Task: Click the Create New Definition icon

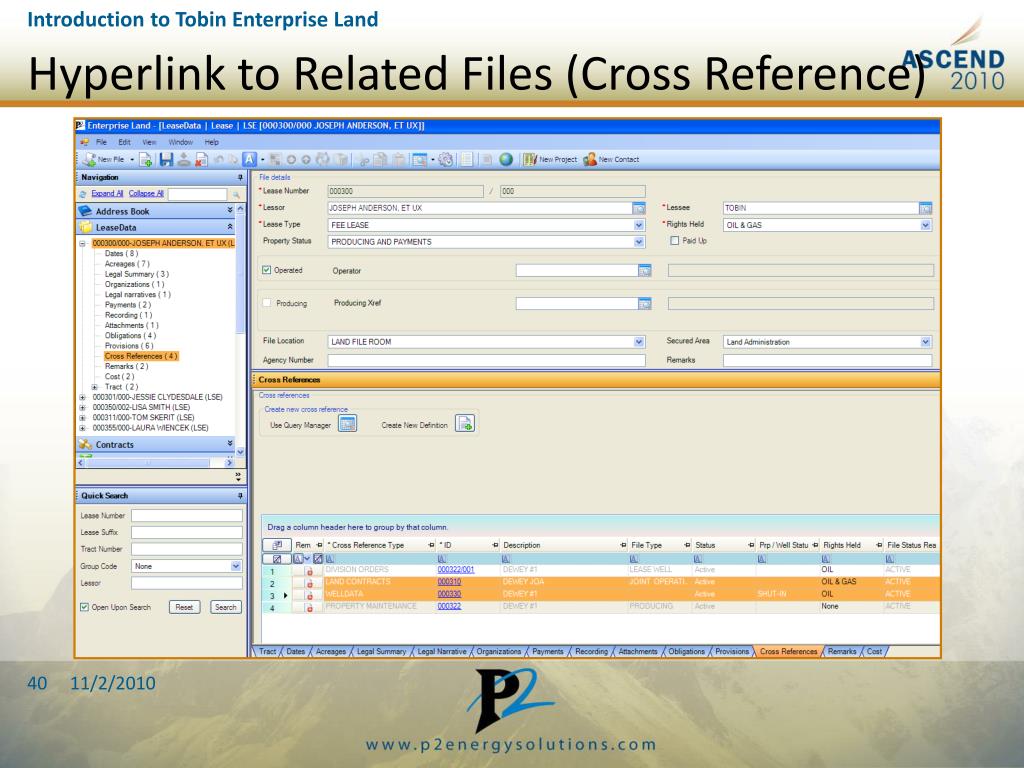Action: (464, 424)
